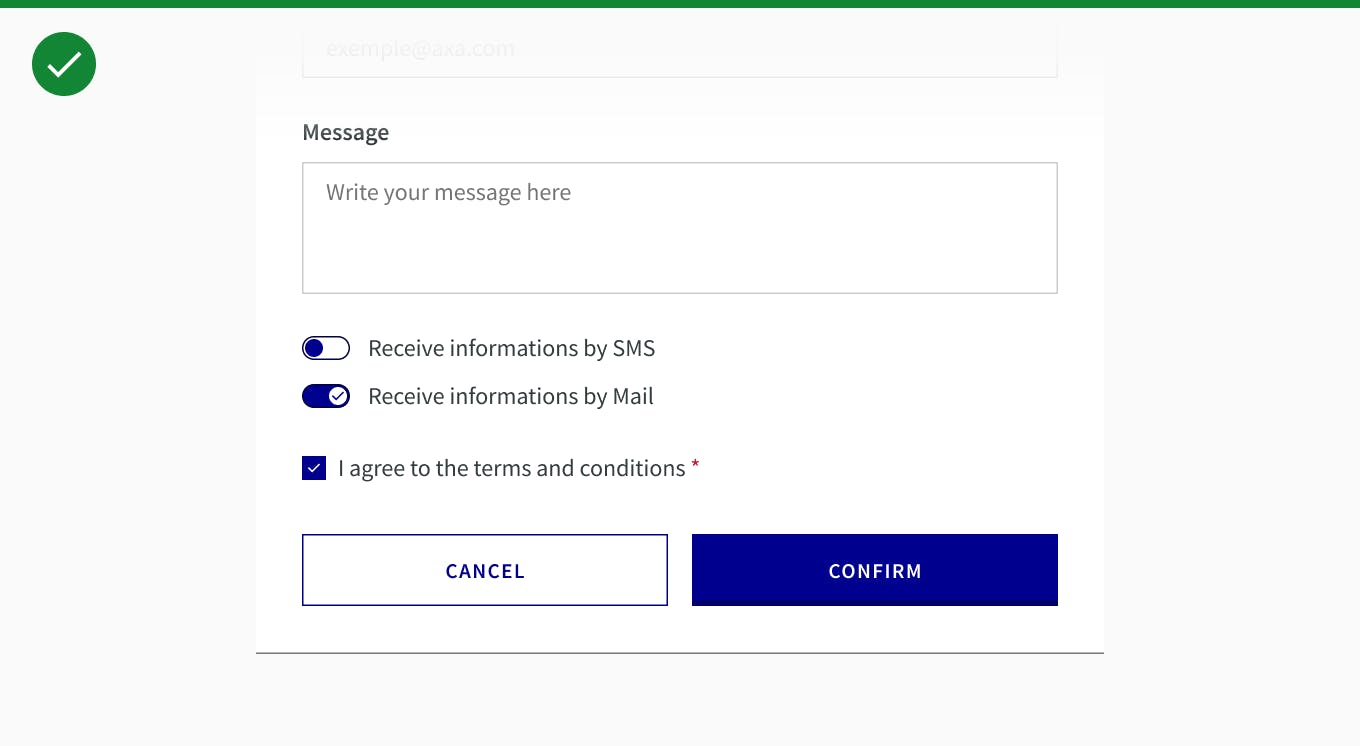Click the "I agree to the terms and conditions" text
Screen dimensions: 1360x746
tap(511, 468)
